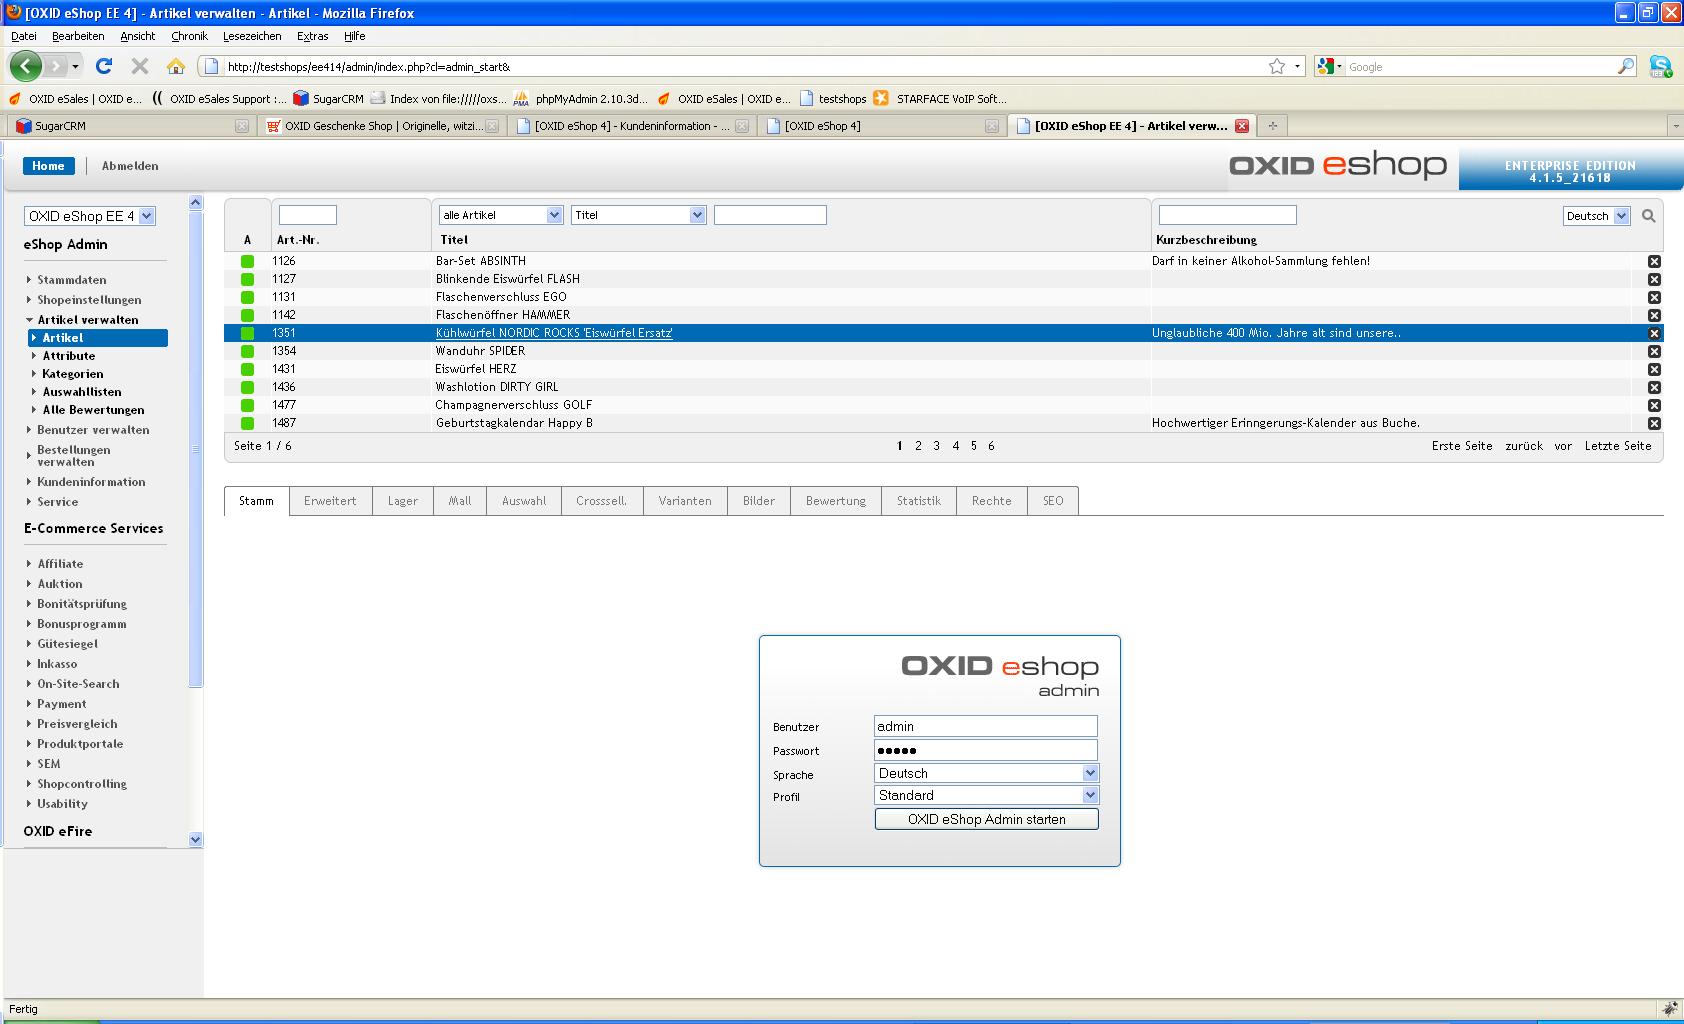Click the Firefox reload page icon
1684x1024 pixels.
(x=103, y=66)
